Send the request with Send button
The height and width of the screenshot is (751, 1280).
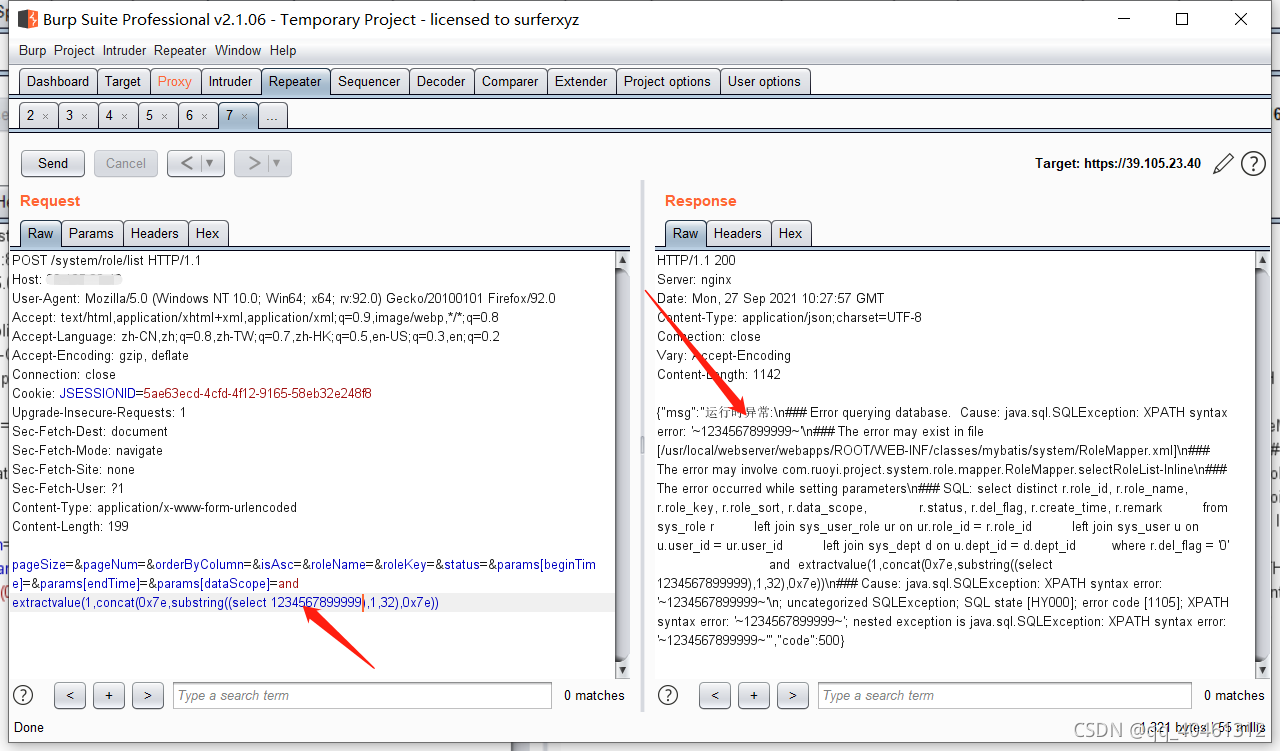click(53, 163)
